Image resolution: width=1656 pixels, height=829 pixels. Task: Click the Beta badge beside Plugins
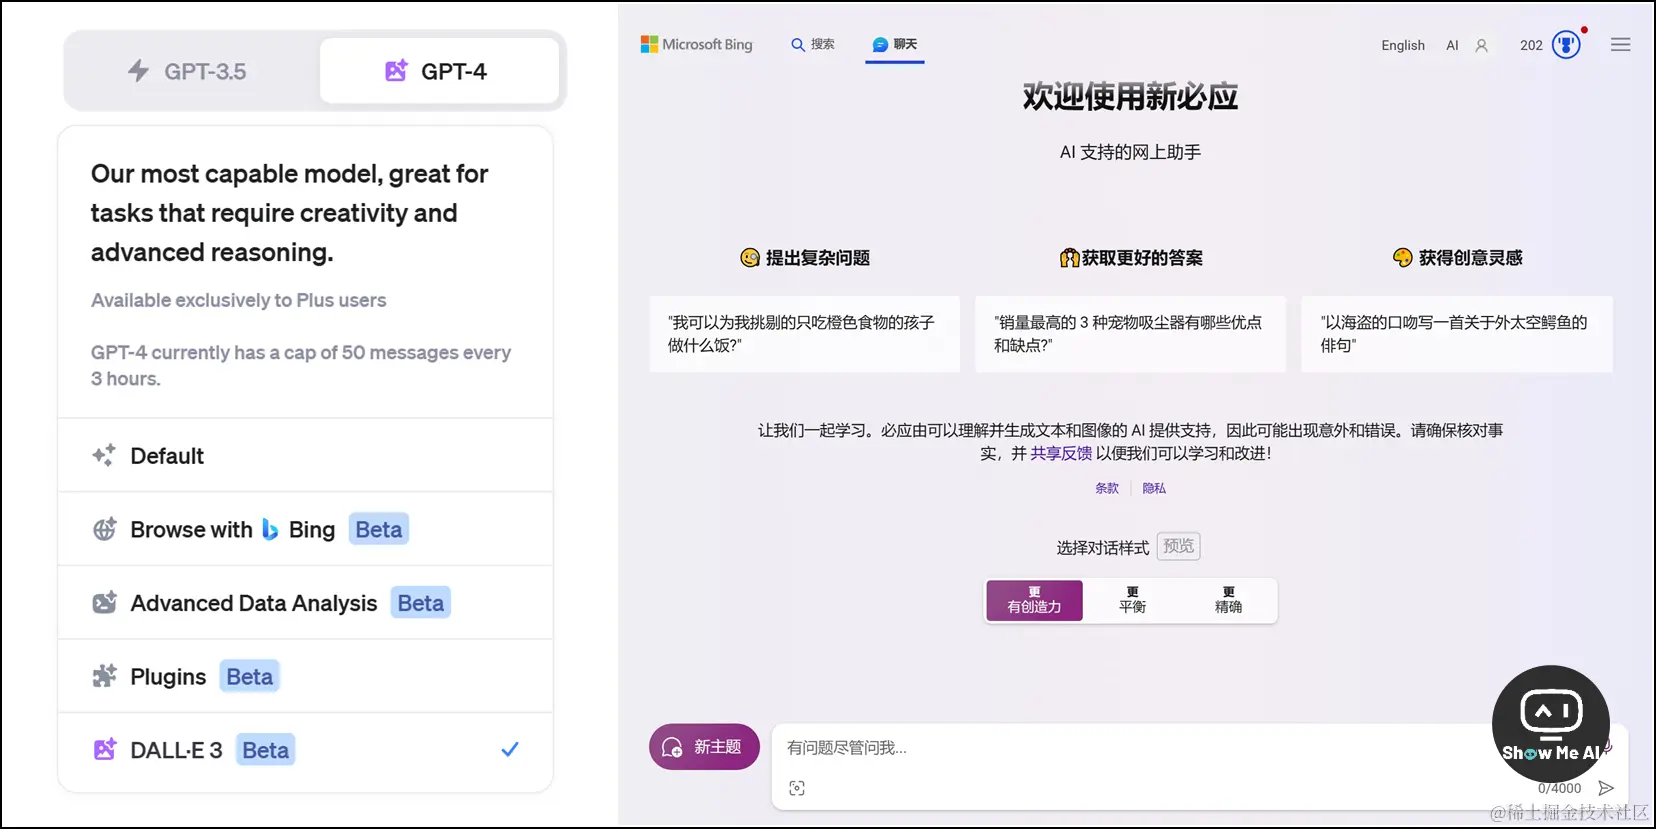point(250,677)
